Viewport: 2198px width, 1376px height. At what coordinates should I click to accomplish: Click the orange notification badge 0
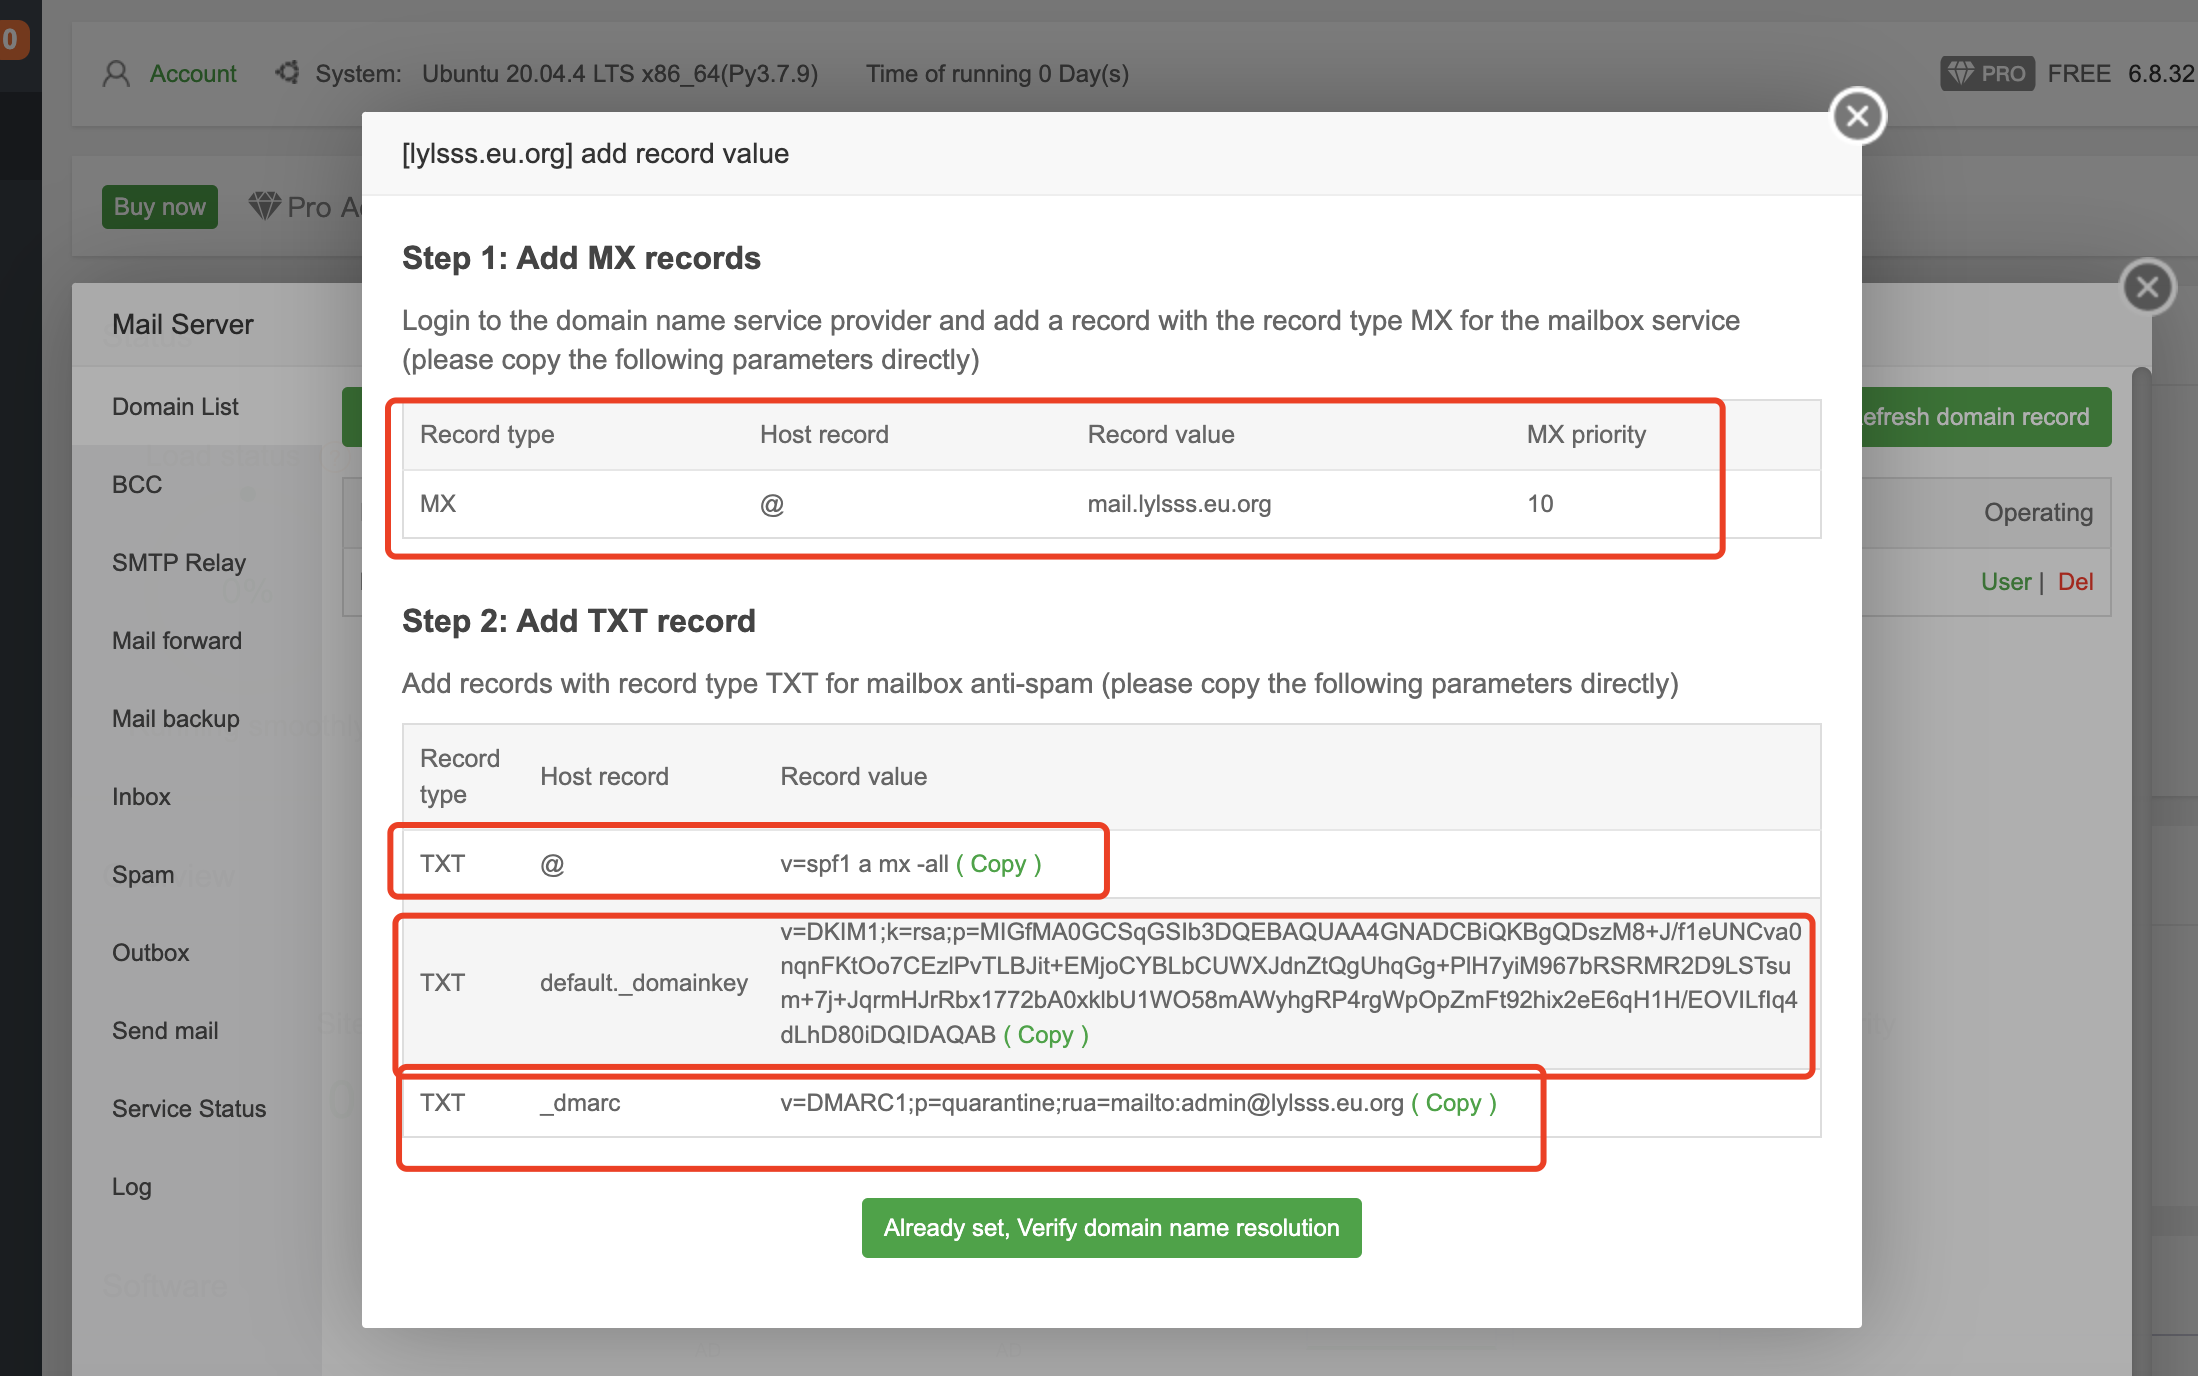tap(12, 40)
